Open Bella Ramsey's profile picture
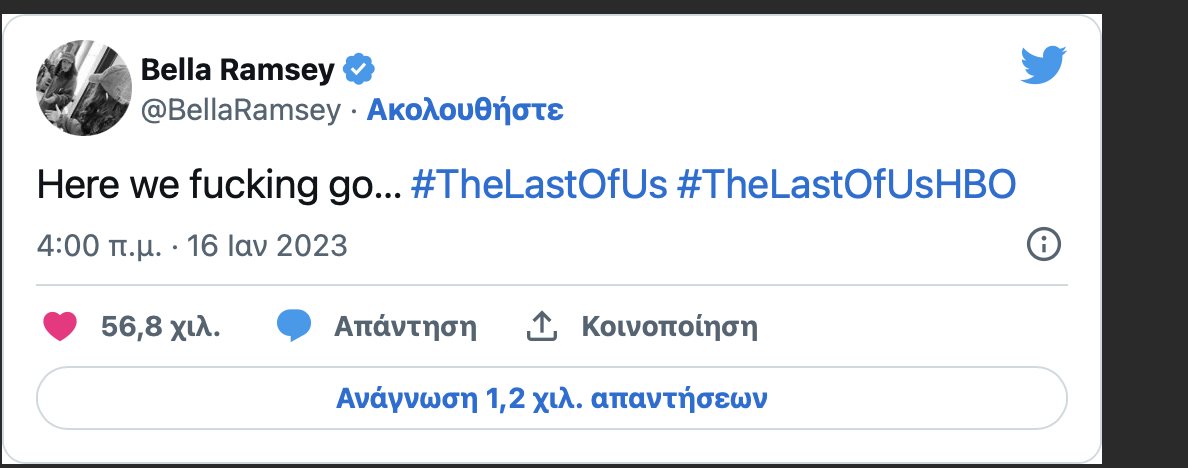The height and width of the screenshot is (468, 1188). click(84, 89)
